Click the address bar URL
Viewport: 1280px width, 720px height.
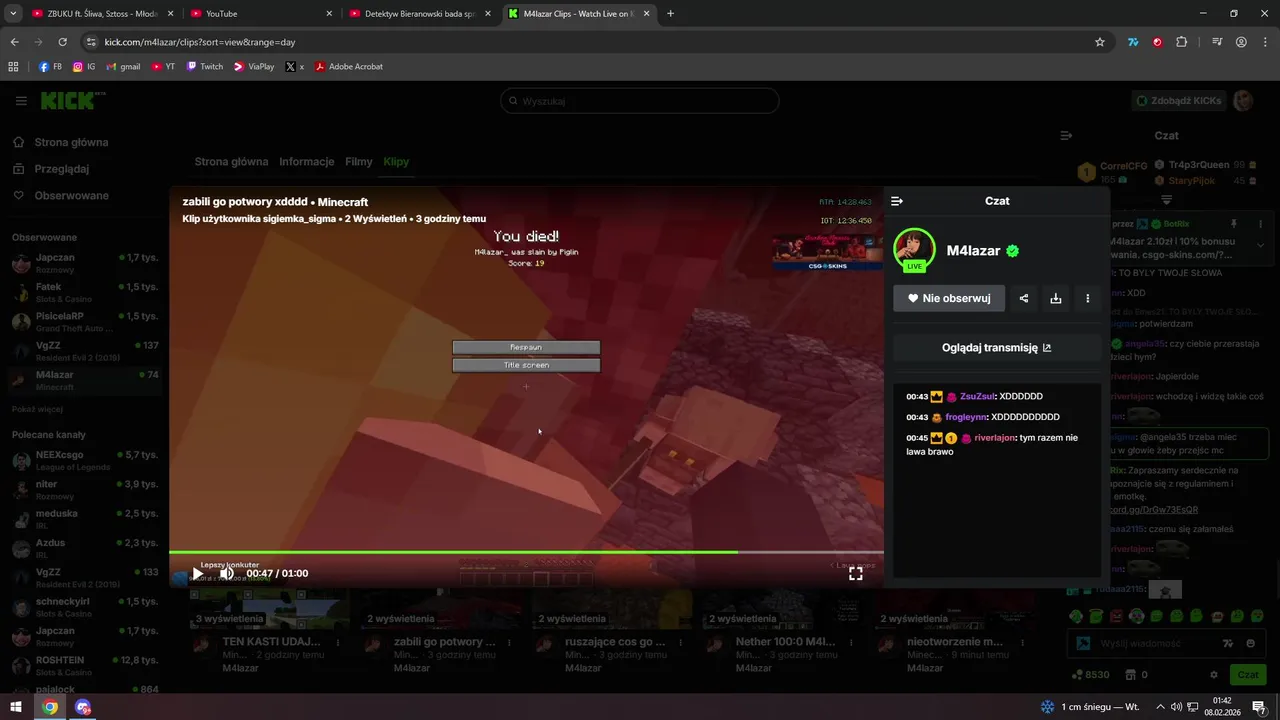click(200, 42)
